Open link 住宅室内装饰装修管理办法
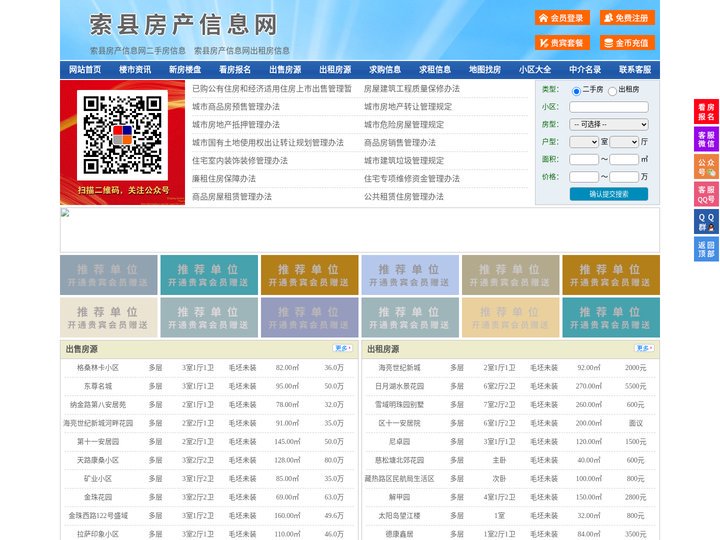Viewport: 720px width, 540px height. pos(240,161)
